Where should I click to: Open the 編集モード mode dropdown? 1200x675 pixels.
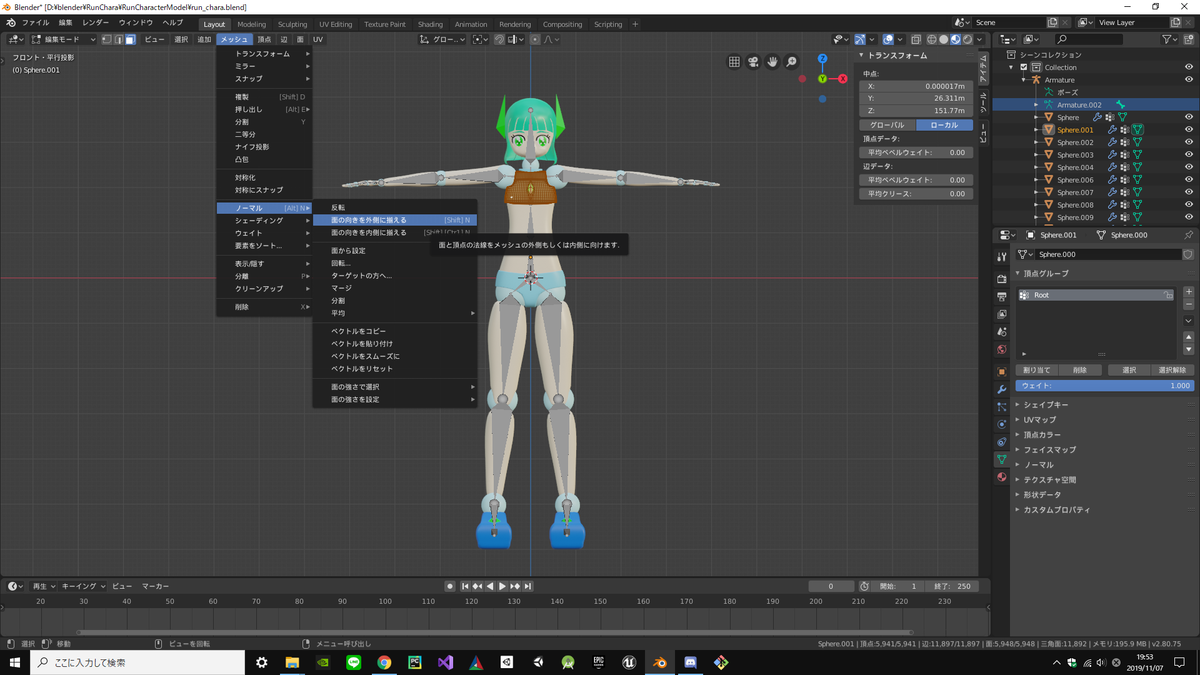point(63,40)
